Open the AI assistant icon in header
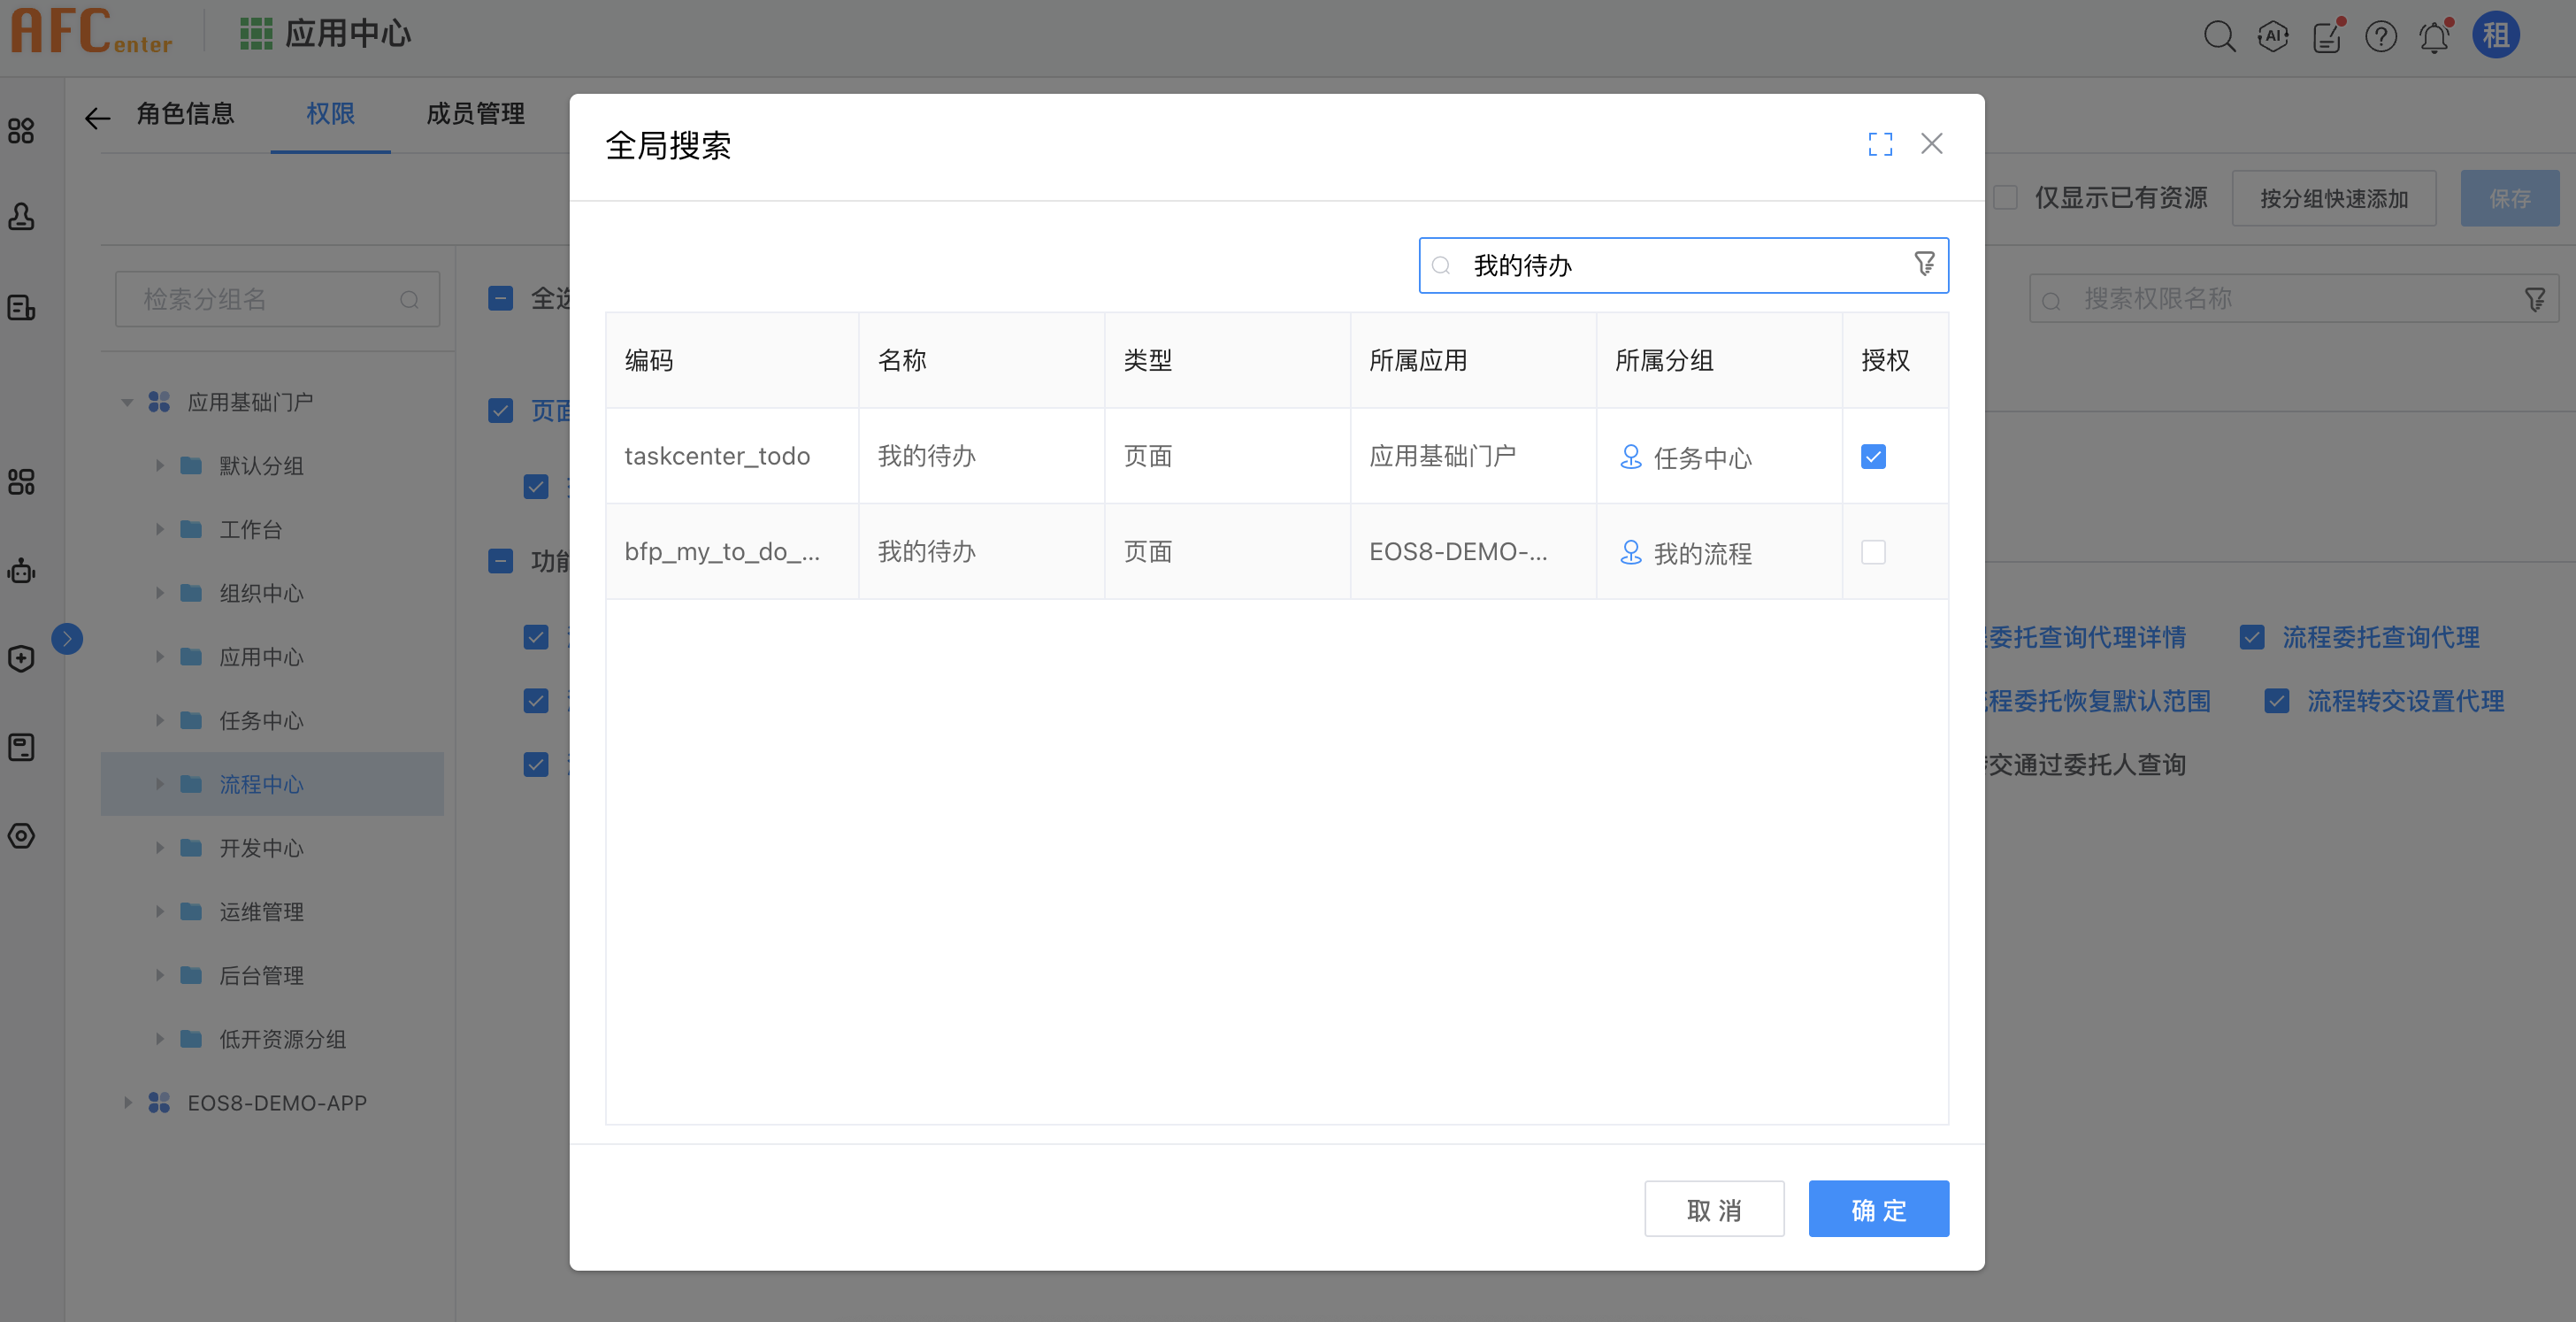 coord(2273,37)
